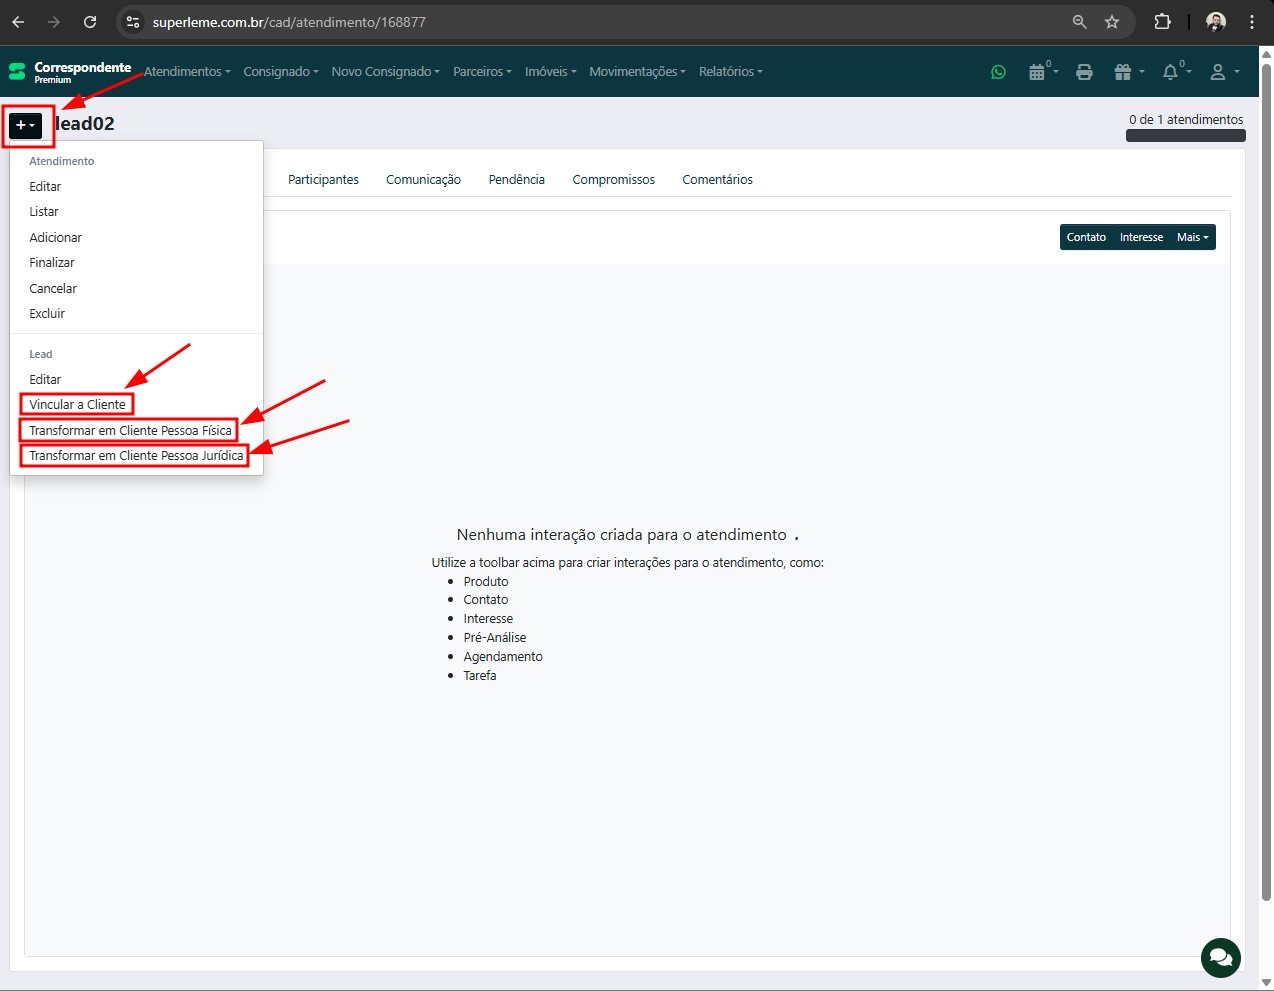
Task: Open the Relatórios navbar dropdown
Action: pyautogui.click(x=730, y=72)
